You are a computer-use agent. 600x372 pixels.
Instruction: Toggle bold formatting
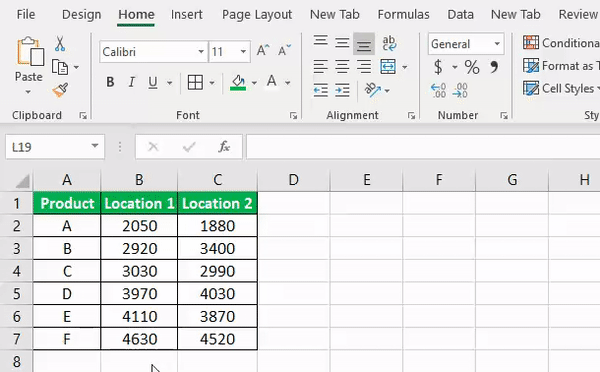[x=110, y=82]
